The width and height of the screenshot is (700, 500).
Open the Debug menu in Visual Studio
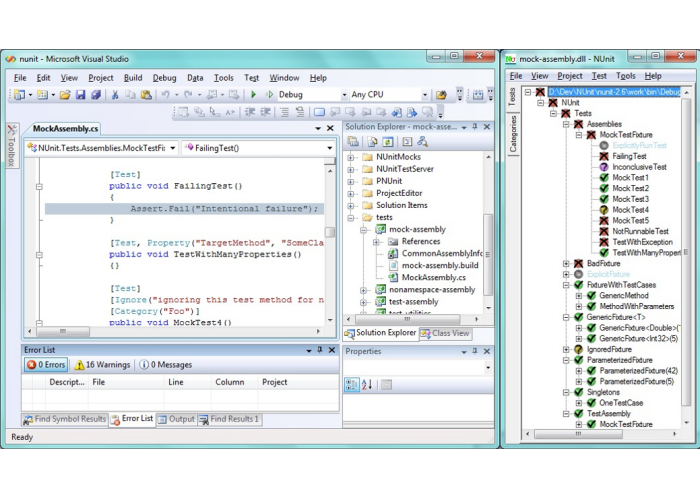pyautogui.click(x=164, y=78)
